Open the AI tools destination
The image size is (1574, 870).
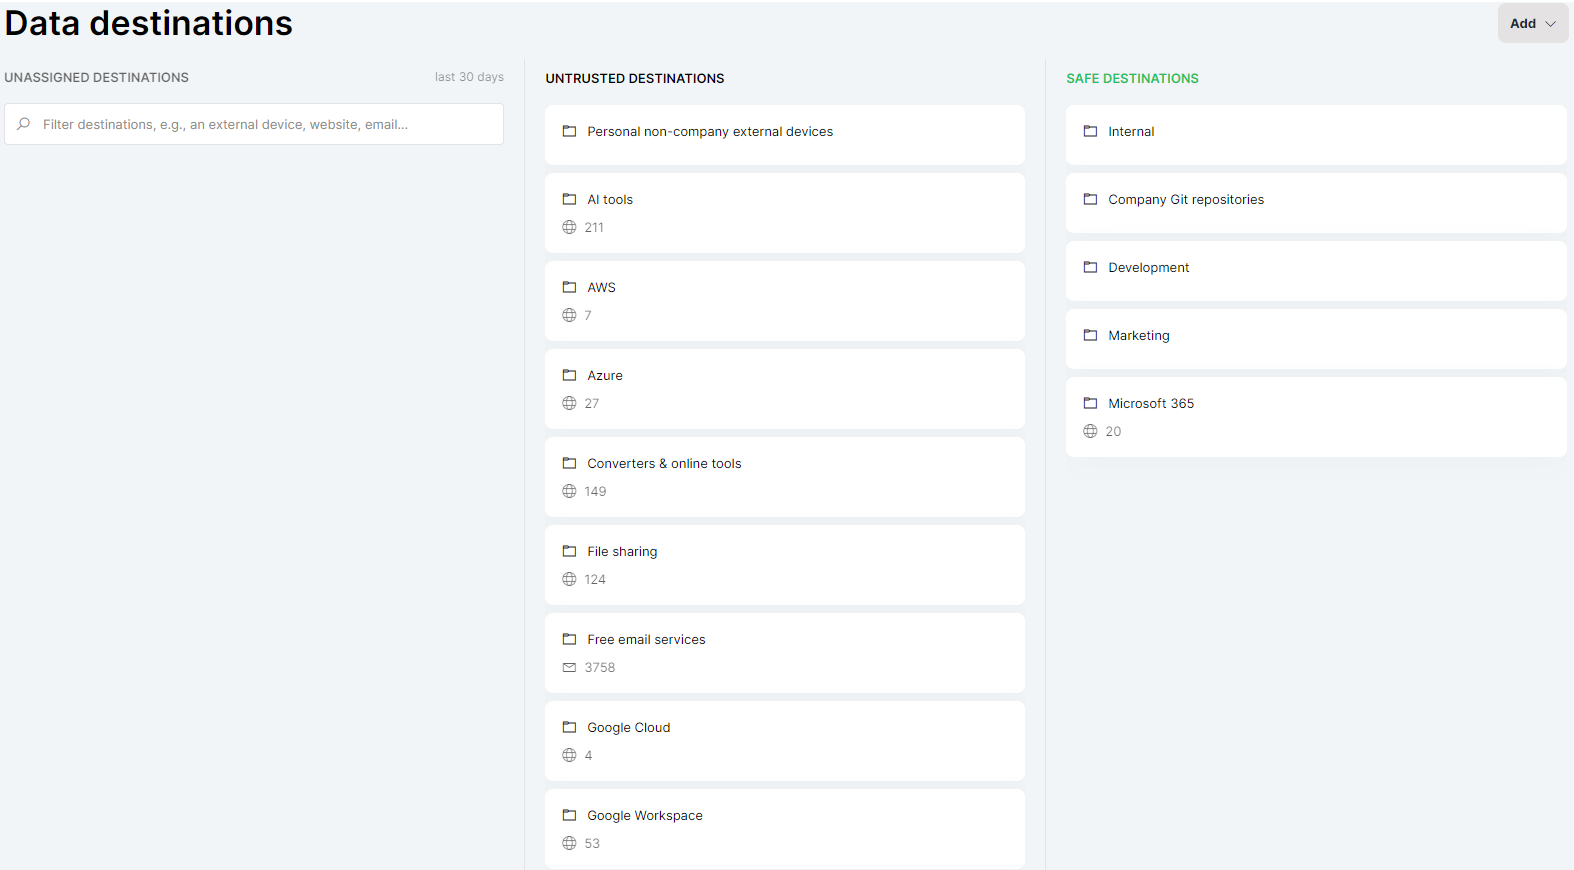785,213
